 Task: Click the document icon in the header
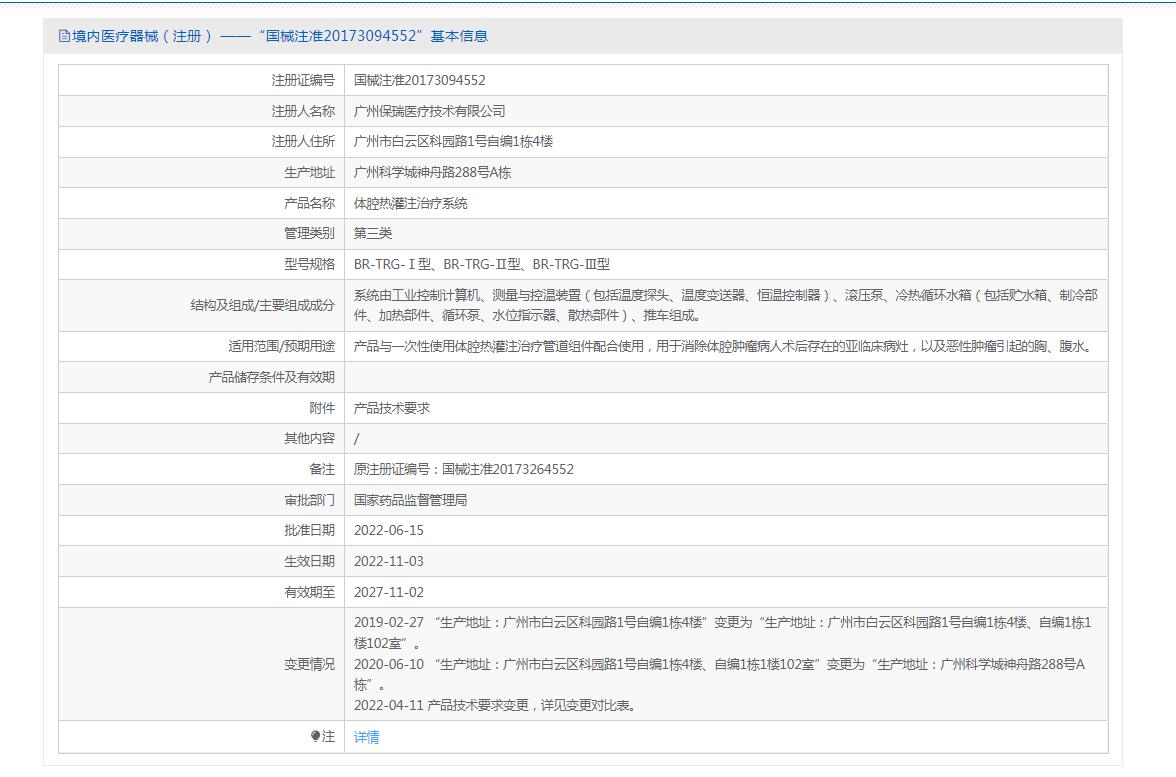[65, 36]
